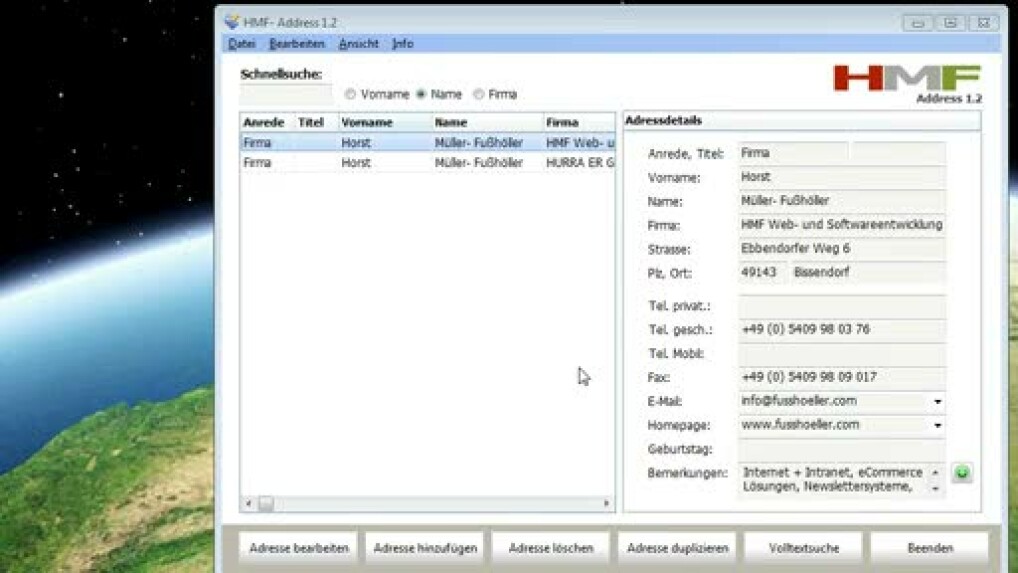
Task: Open the Info menu
Action: (402, 44)
